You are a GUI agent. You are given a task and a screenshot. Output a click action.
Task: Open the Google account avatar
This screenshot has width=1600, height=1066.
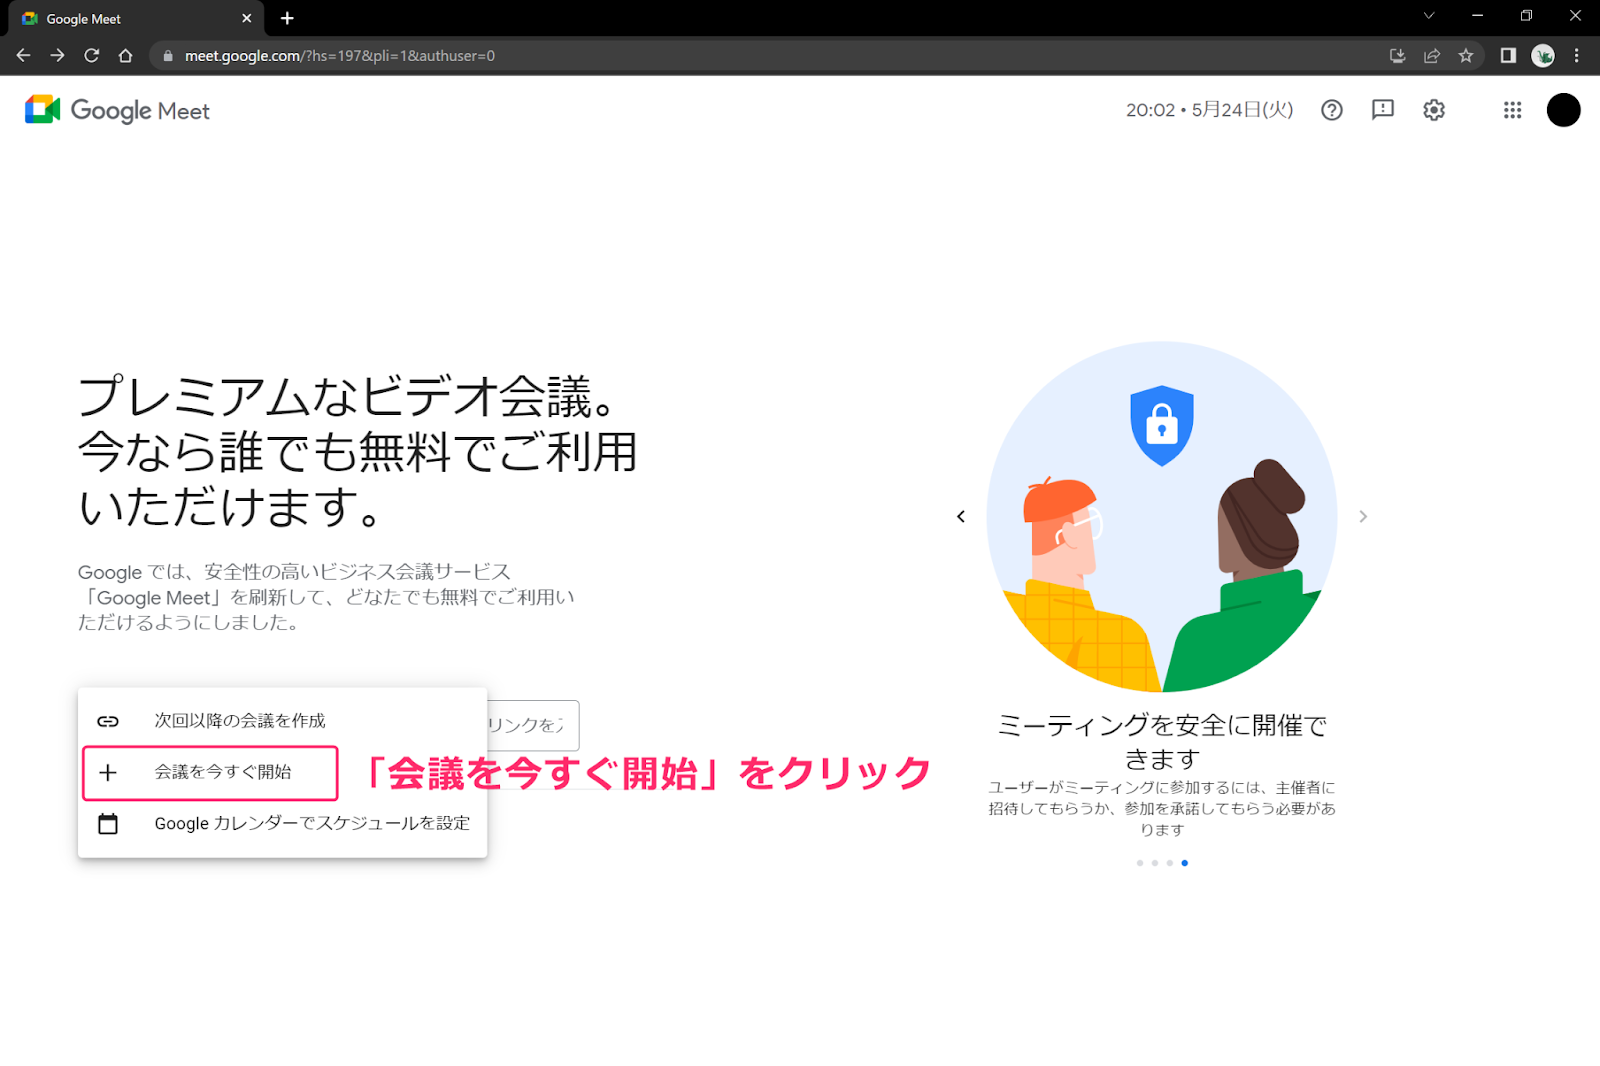[x=1563, y=110]
